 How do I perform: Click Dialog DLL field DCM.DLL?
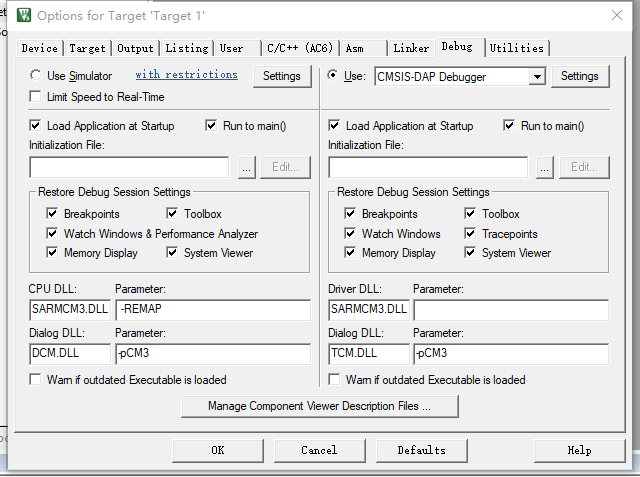[x=70, y=354]
